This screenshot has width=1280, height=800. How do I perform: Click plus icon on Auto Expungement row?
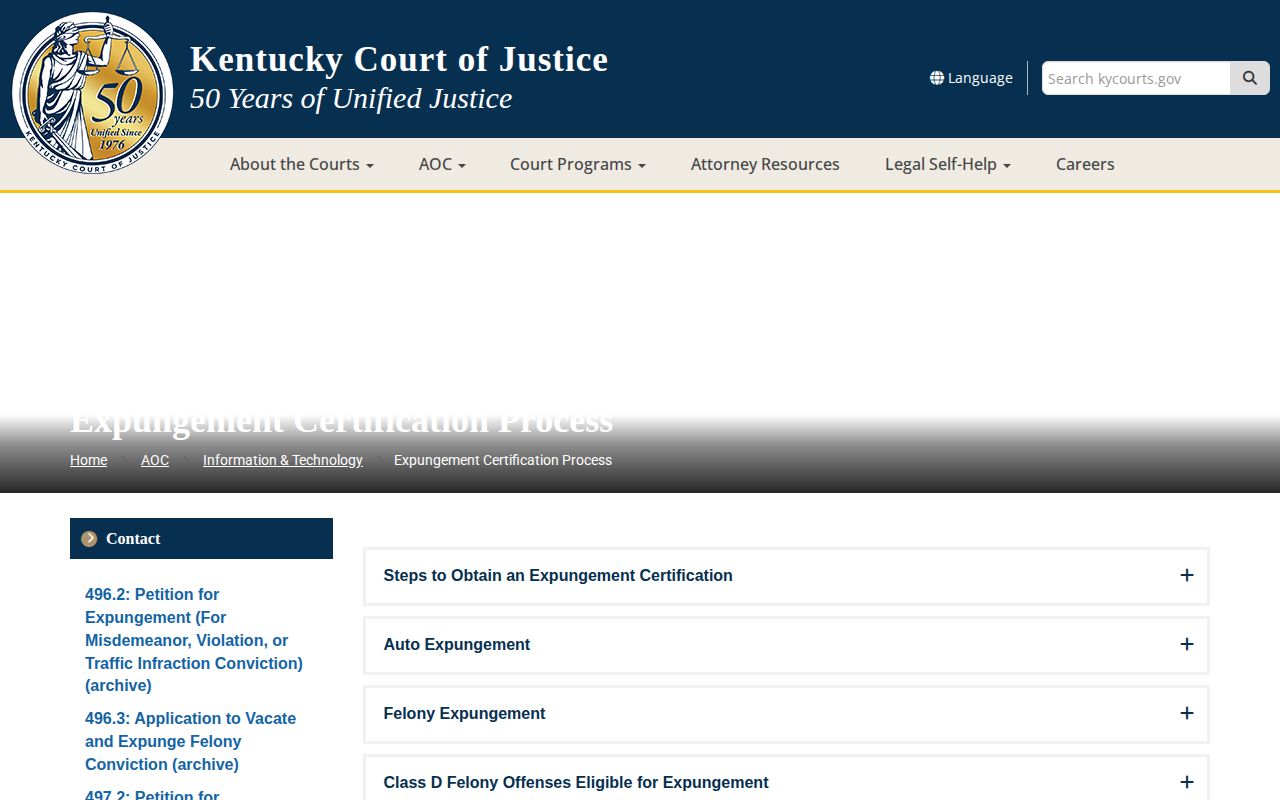point(1187,644)
